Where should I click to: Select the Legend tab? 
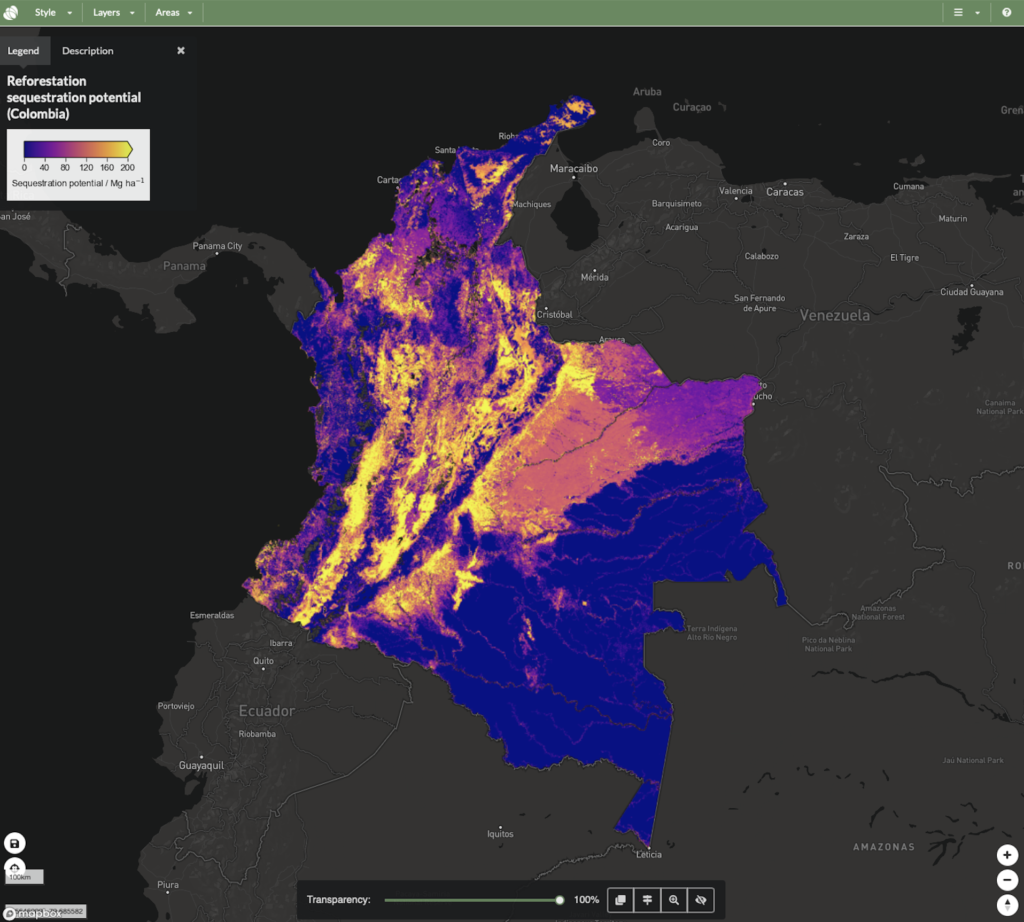(x=23, y=51)
